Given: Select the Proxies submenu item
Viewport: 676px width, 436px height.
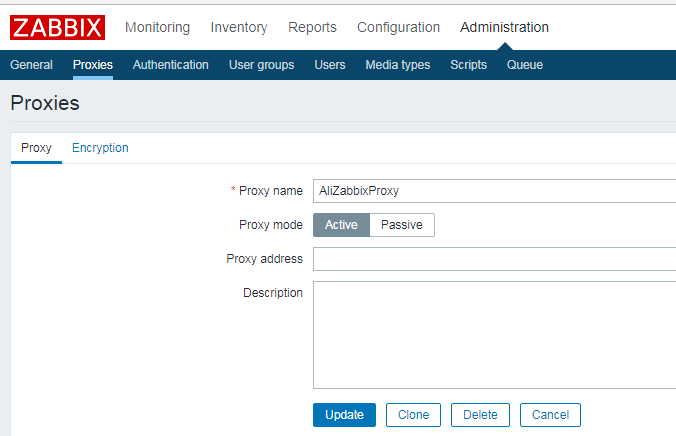Looking at the screenshot, I should tap(93, 65).
